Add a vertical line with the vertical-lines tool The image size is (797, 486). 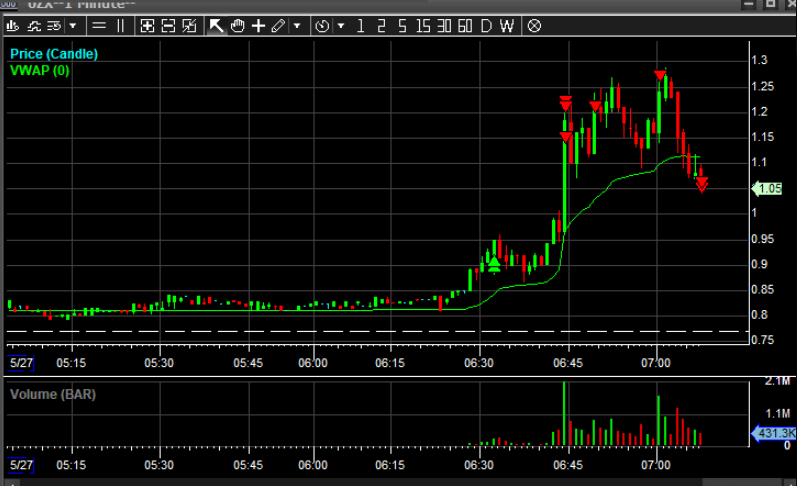[x=120, y=25]
